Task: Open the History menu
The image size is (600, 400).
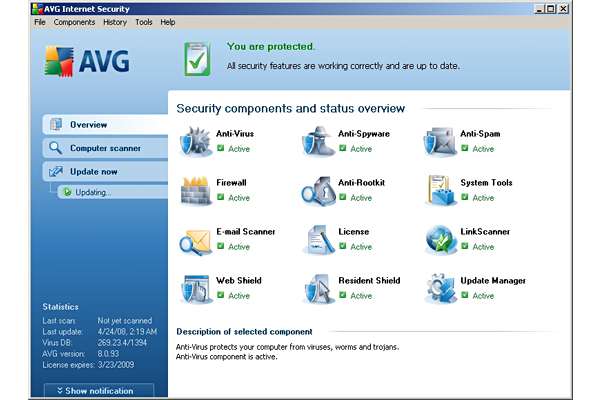Action: pos(115,22)
